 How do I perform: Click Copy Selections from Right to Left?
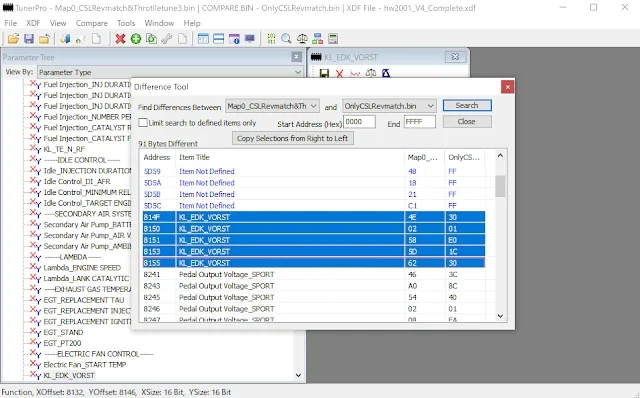click(293, 138)
